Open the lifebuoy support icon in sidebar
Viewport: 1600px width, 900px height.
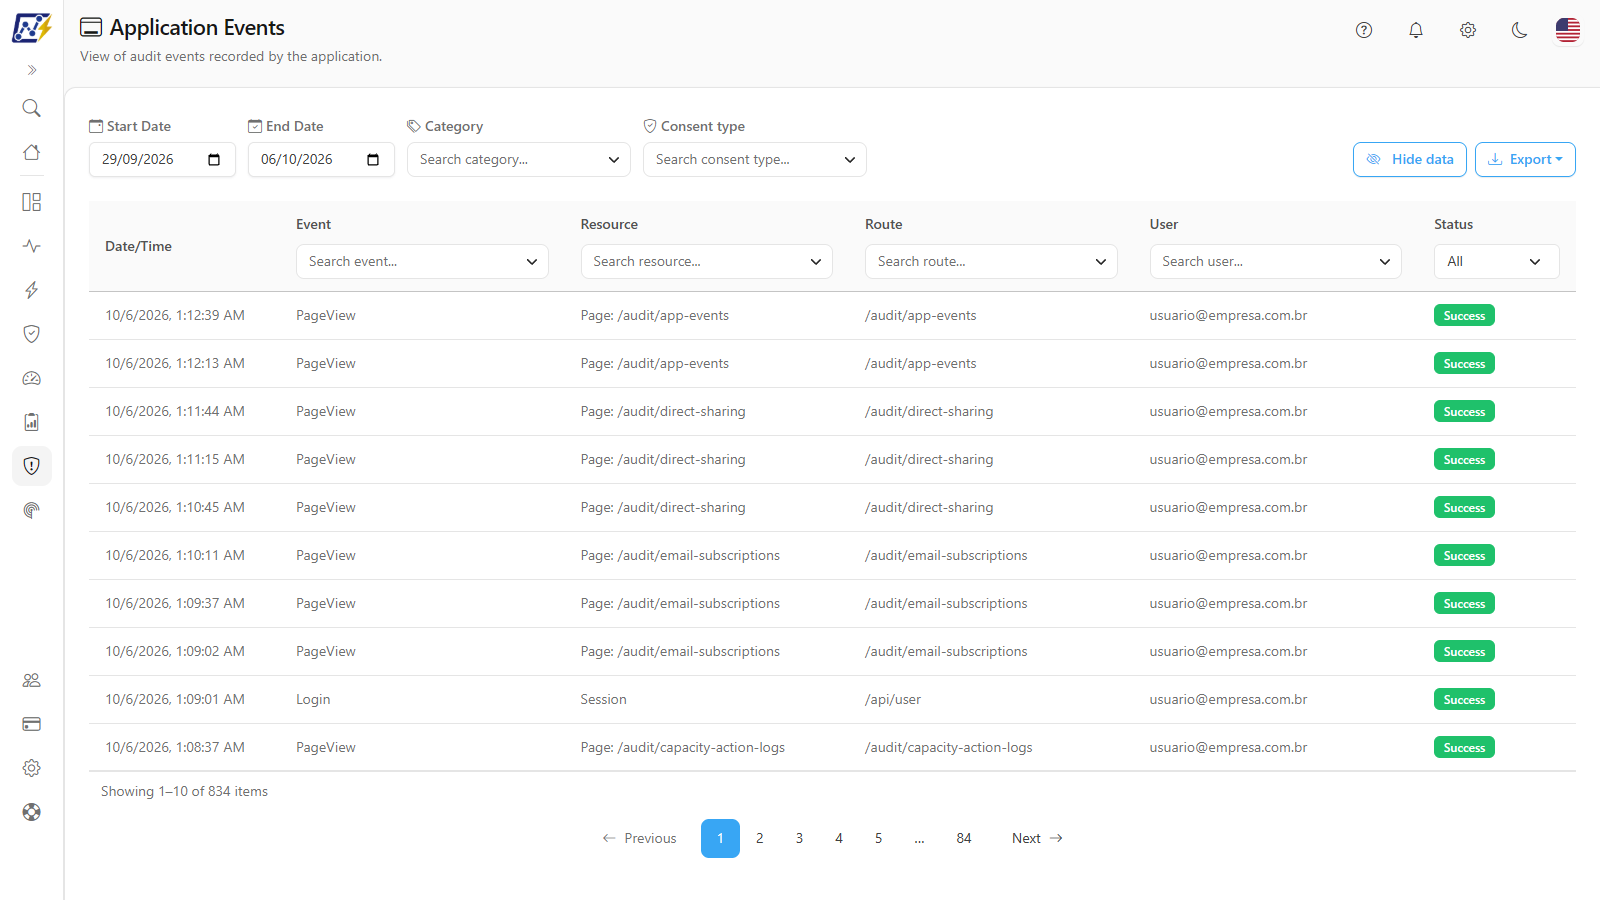(32, 812)
